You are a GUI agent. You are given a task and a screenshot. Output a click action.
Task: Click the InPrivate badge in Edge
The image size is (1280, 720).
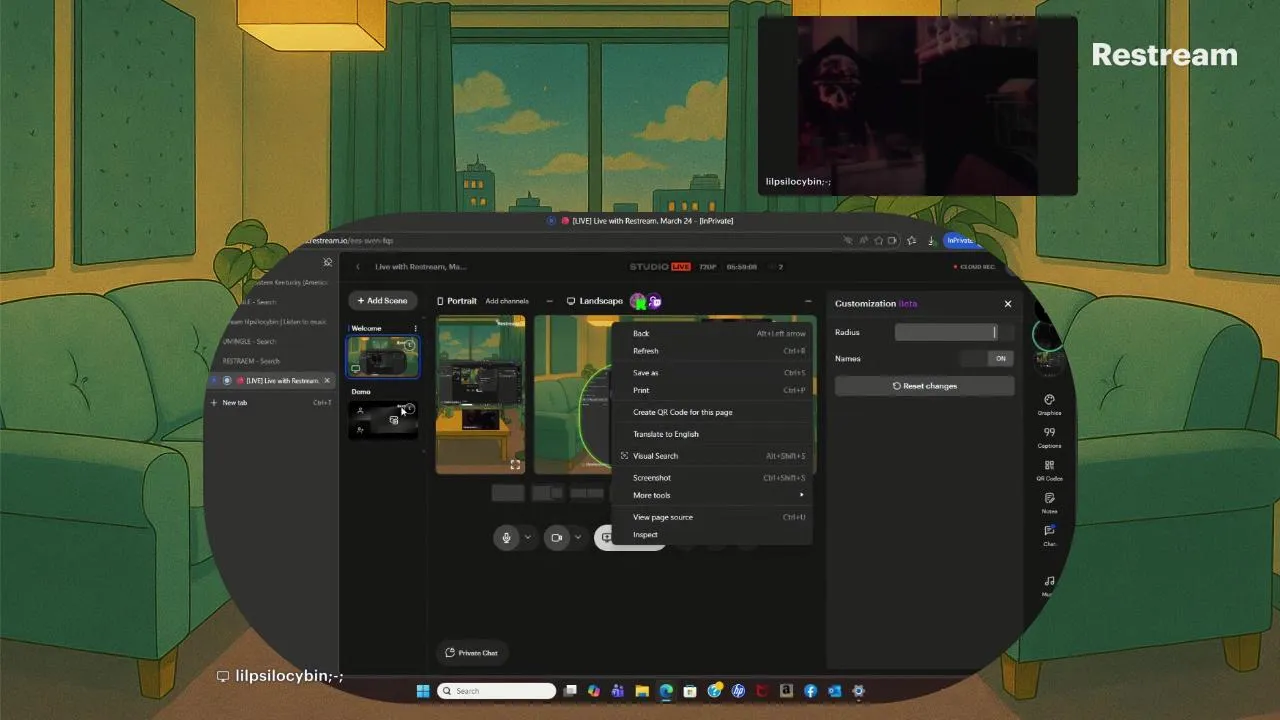pos(960,240)
